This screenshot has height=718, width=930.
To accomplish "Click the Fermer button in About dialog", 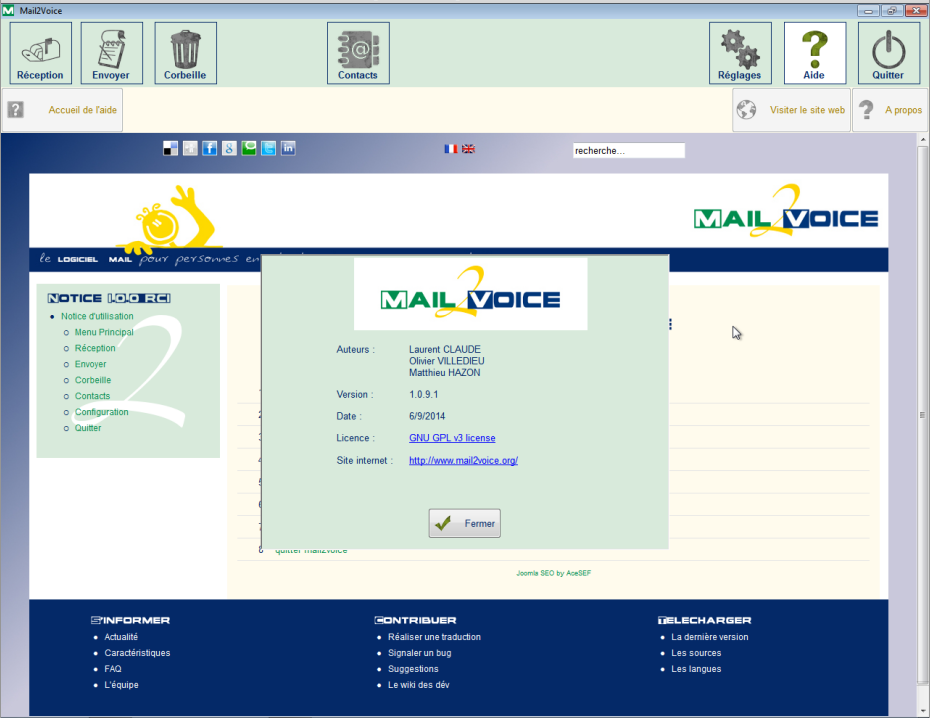I will (464, 524).
